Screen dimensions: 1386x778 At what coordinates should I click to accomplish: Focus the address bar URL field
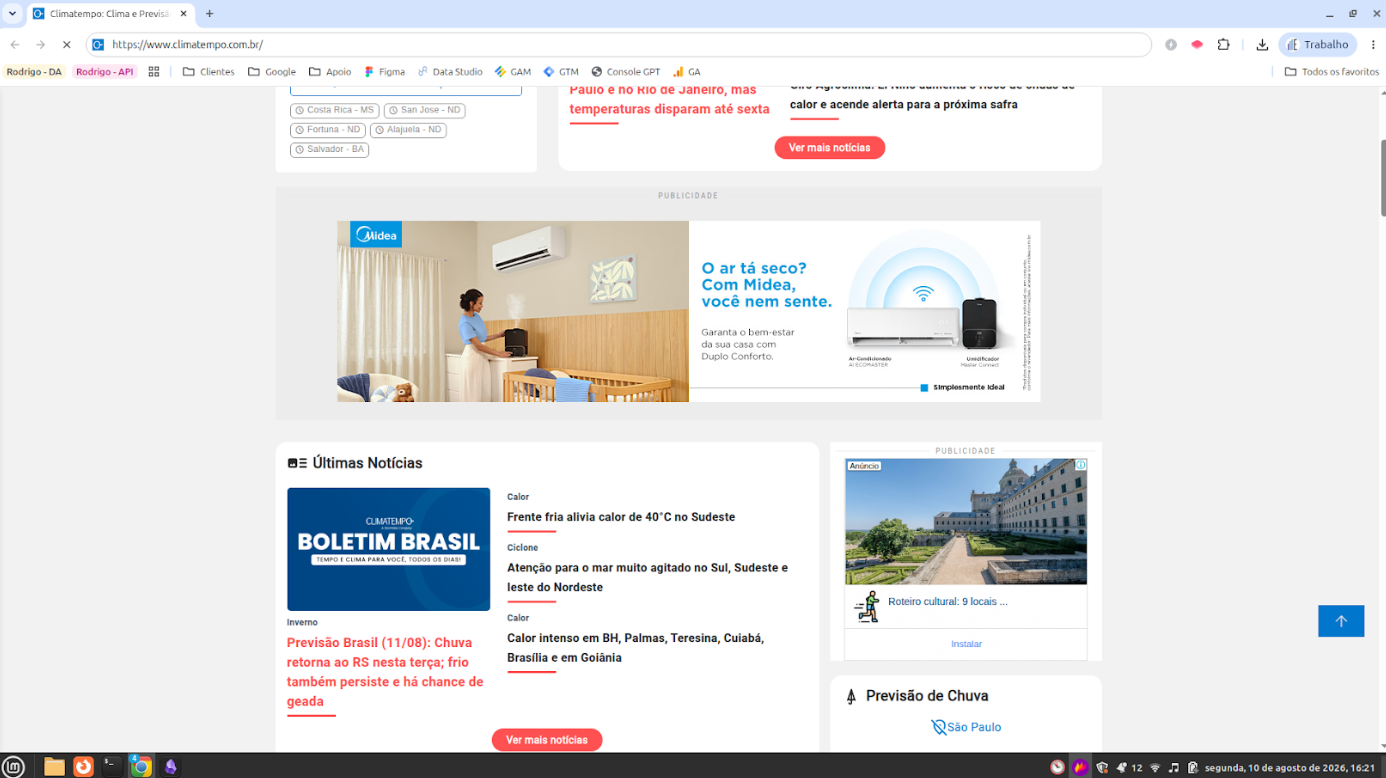click(620, 44)
